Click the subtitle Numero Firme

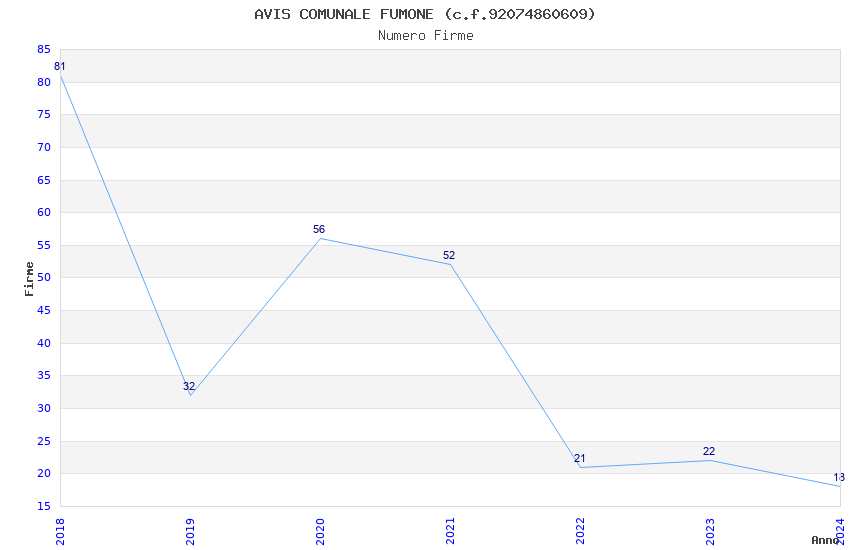[426, 36]
